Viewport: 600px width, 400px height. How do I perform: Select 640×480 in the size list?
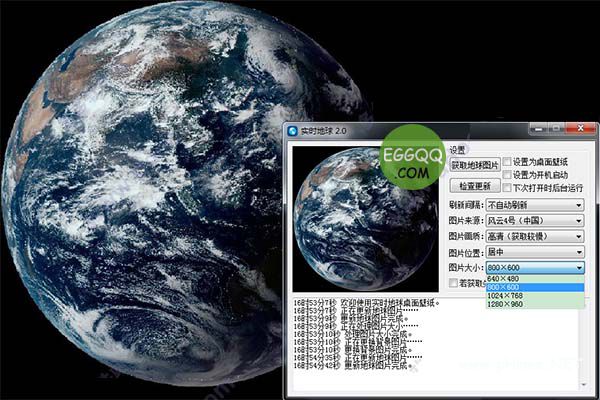click(535, 279)
